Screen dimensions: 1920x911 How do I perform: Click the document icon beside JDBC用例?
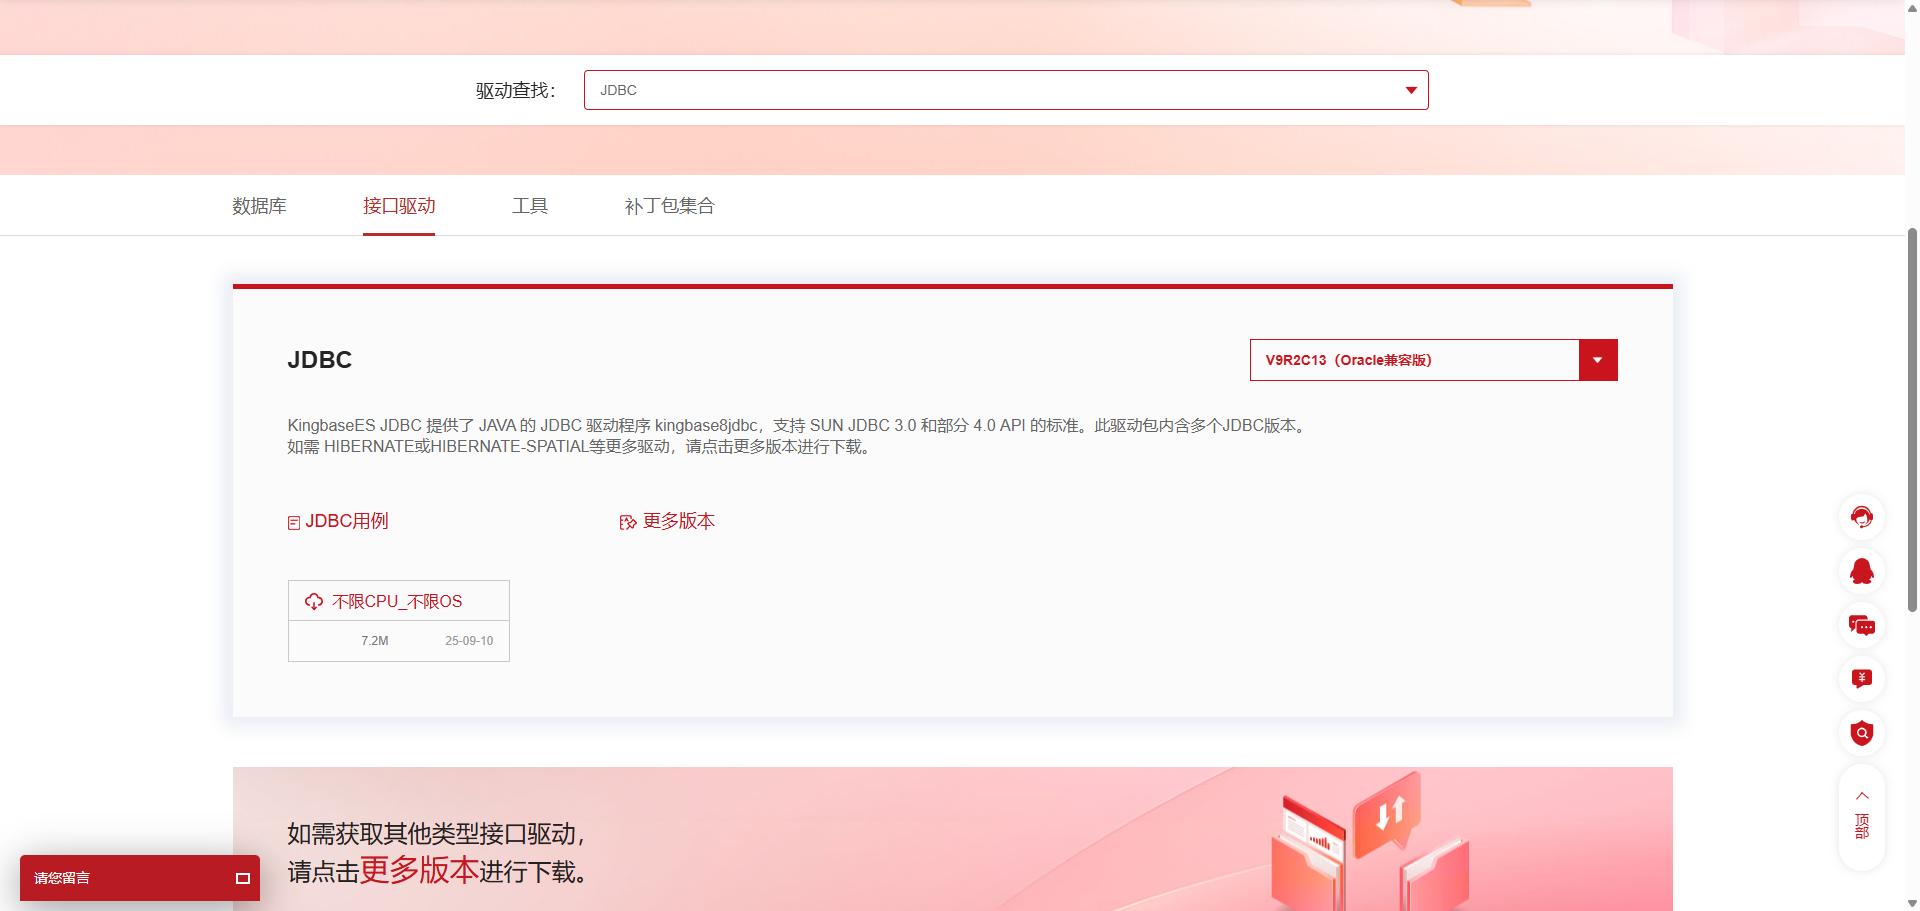(294, 522)
